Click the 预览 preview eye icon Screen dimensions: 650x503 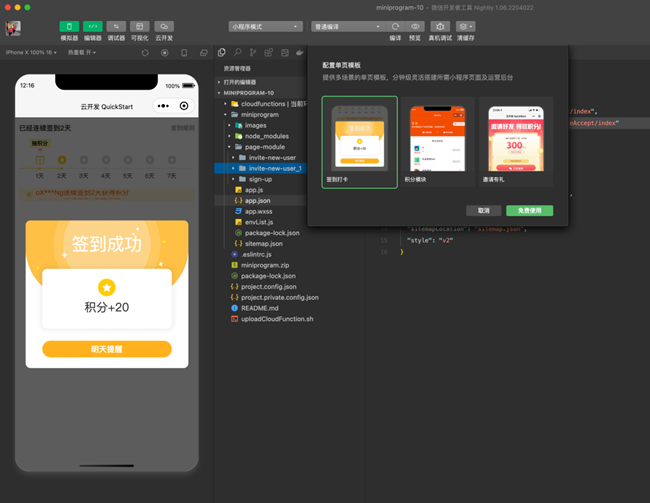[x=415, y=26]
